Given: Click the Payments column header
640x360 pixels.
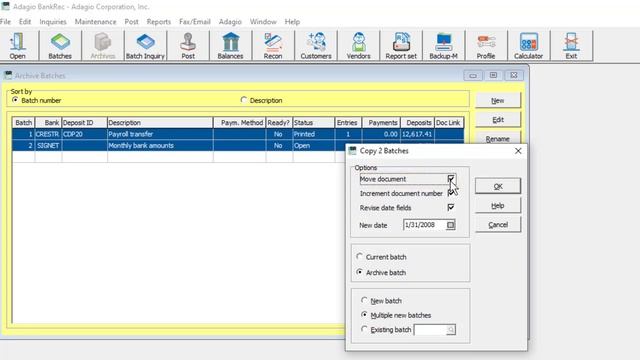Looking at the screenshot, I should [x=381, y=122].
